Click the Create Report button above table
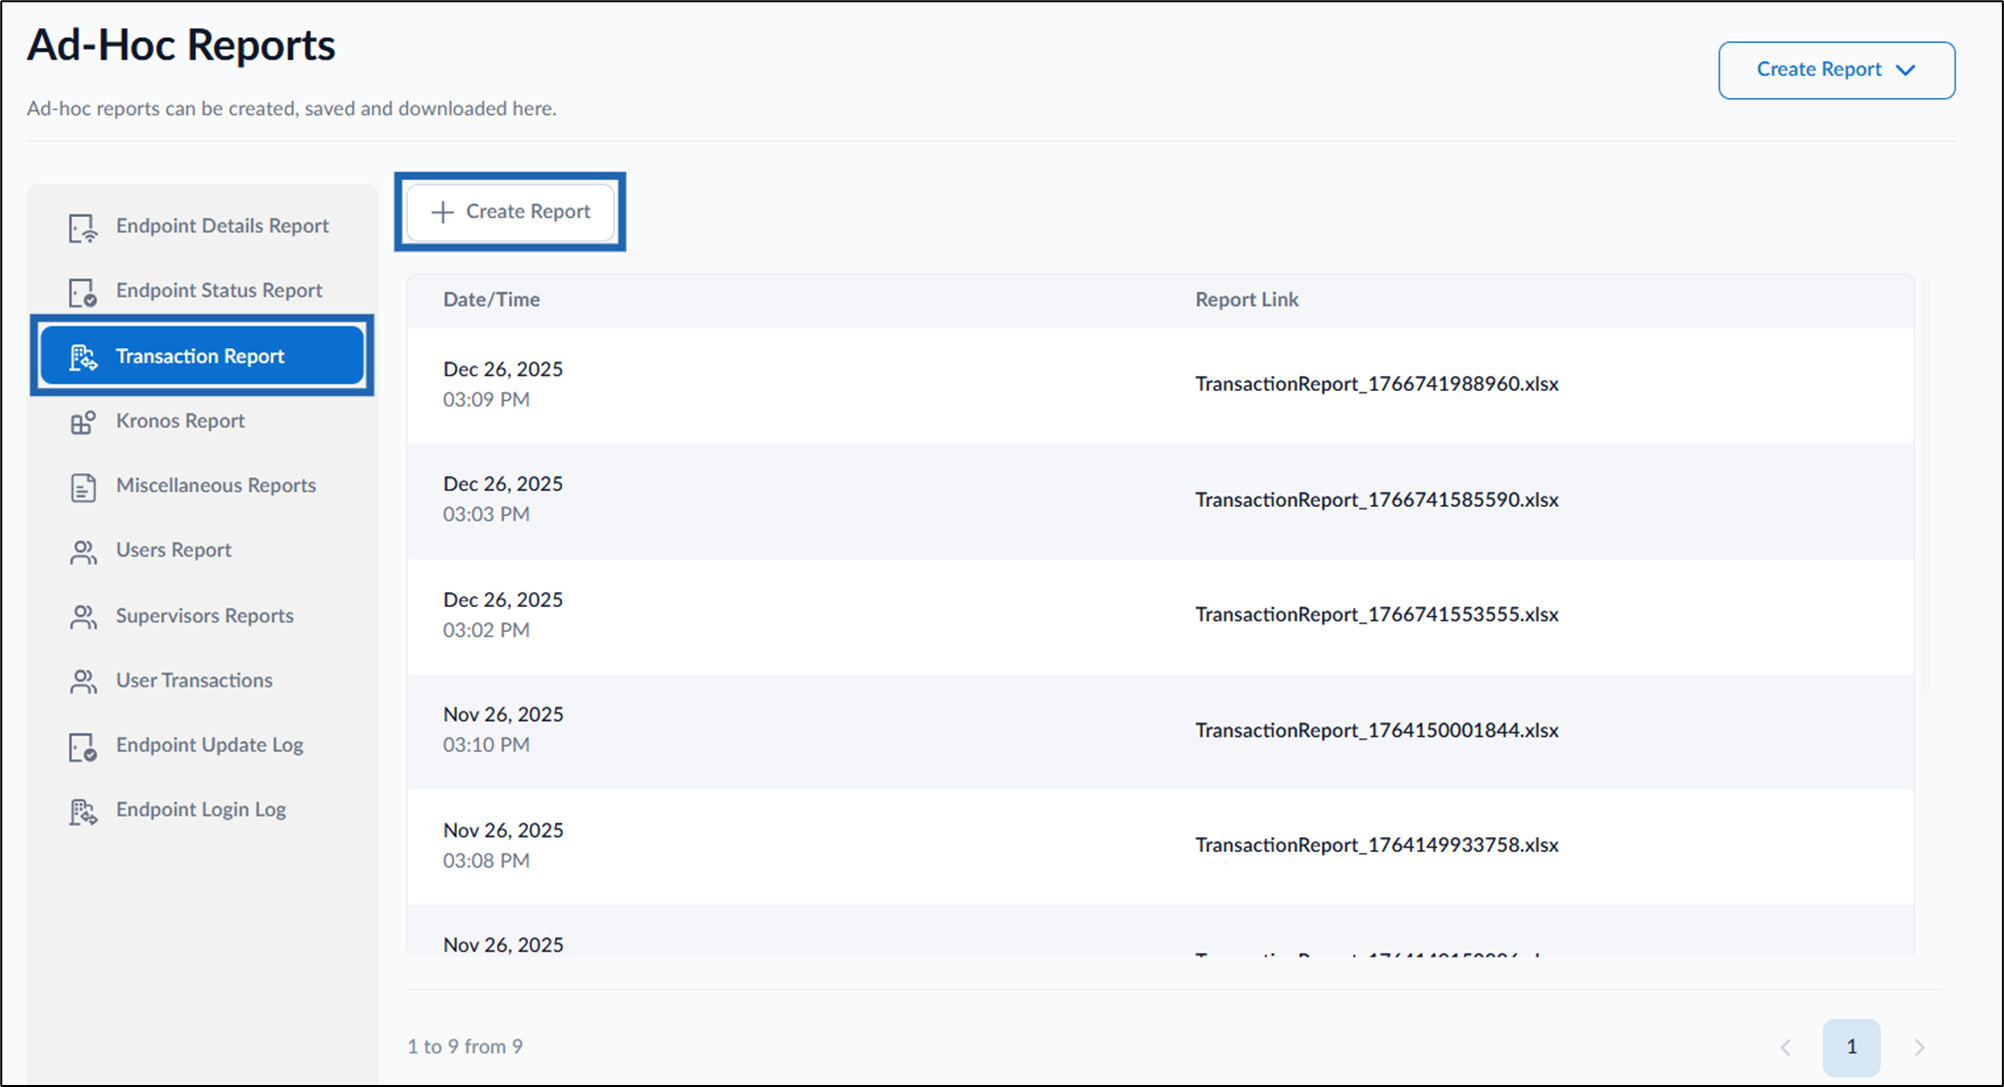 (510, 212)
